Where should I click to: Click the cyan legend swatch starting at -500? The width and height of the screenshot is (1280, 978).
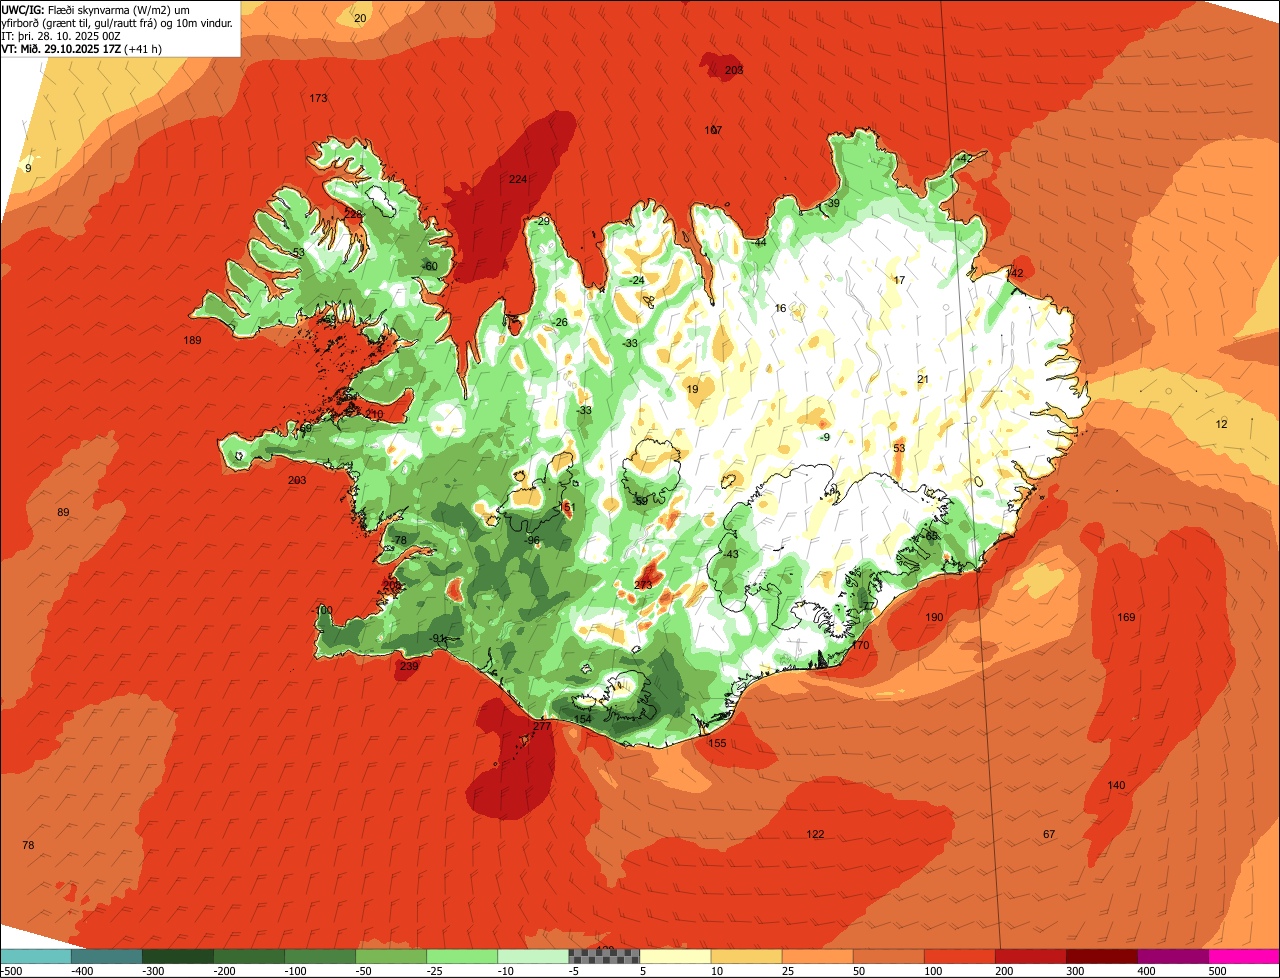(36, 957)
